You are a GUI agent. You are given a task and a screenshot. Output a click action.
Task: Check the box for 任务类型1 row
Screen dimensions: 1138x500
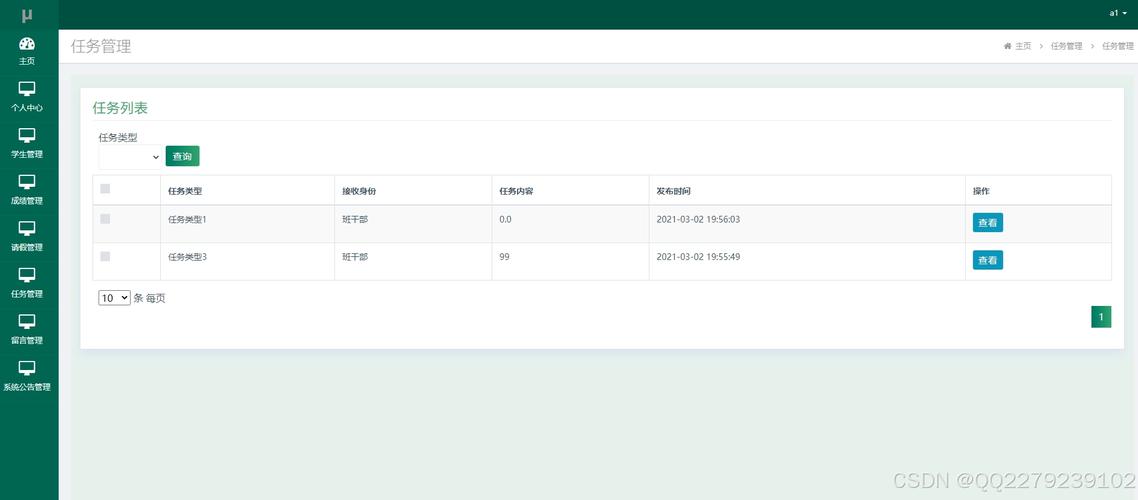[x=105, y=219]
